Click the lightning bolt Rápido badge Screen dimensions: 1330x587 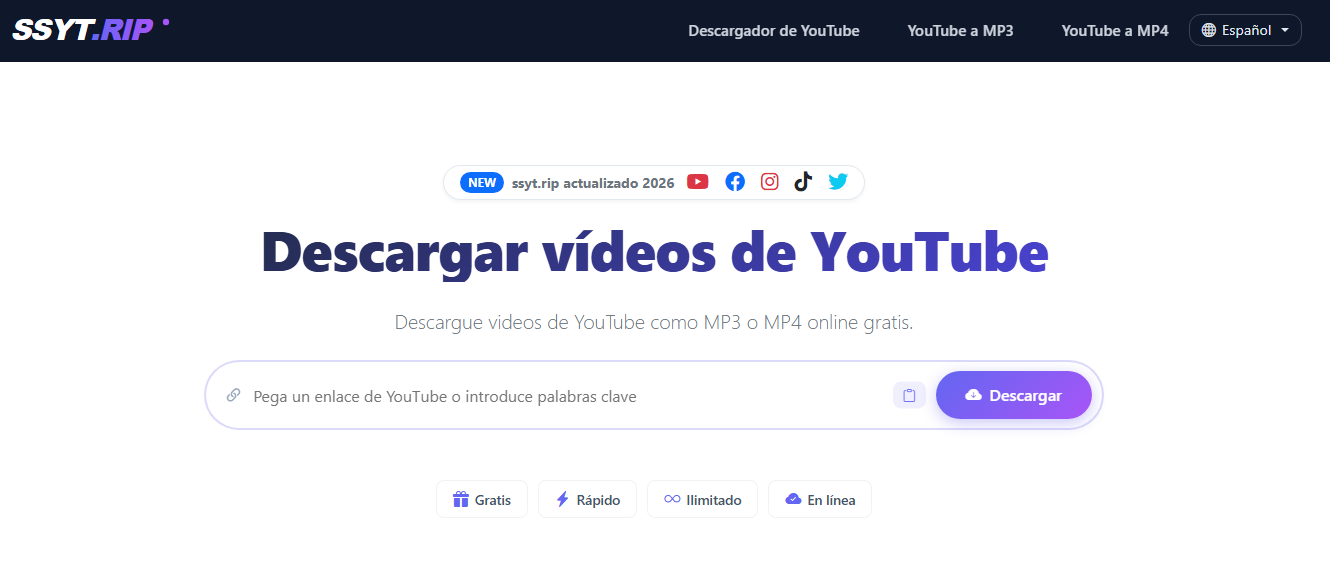click(x=588, y=500)
